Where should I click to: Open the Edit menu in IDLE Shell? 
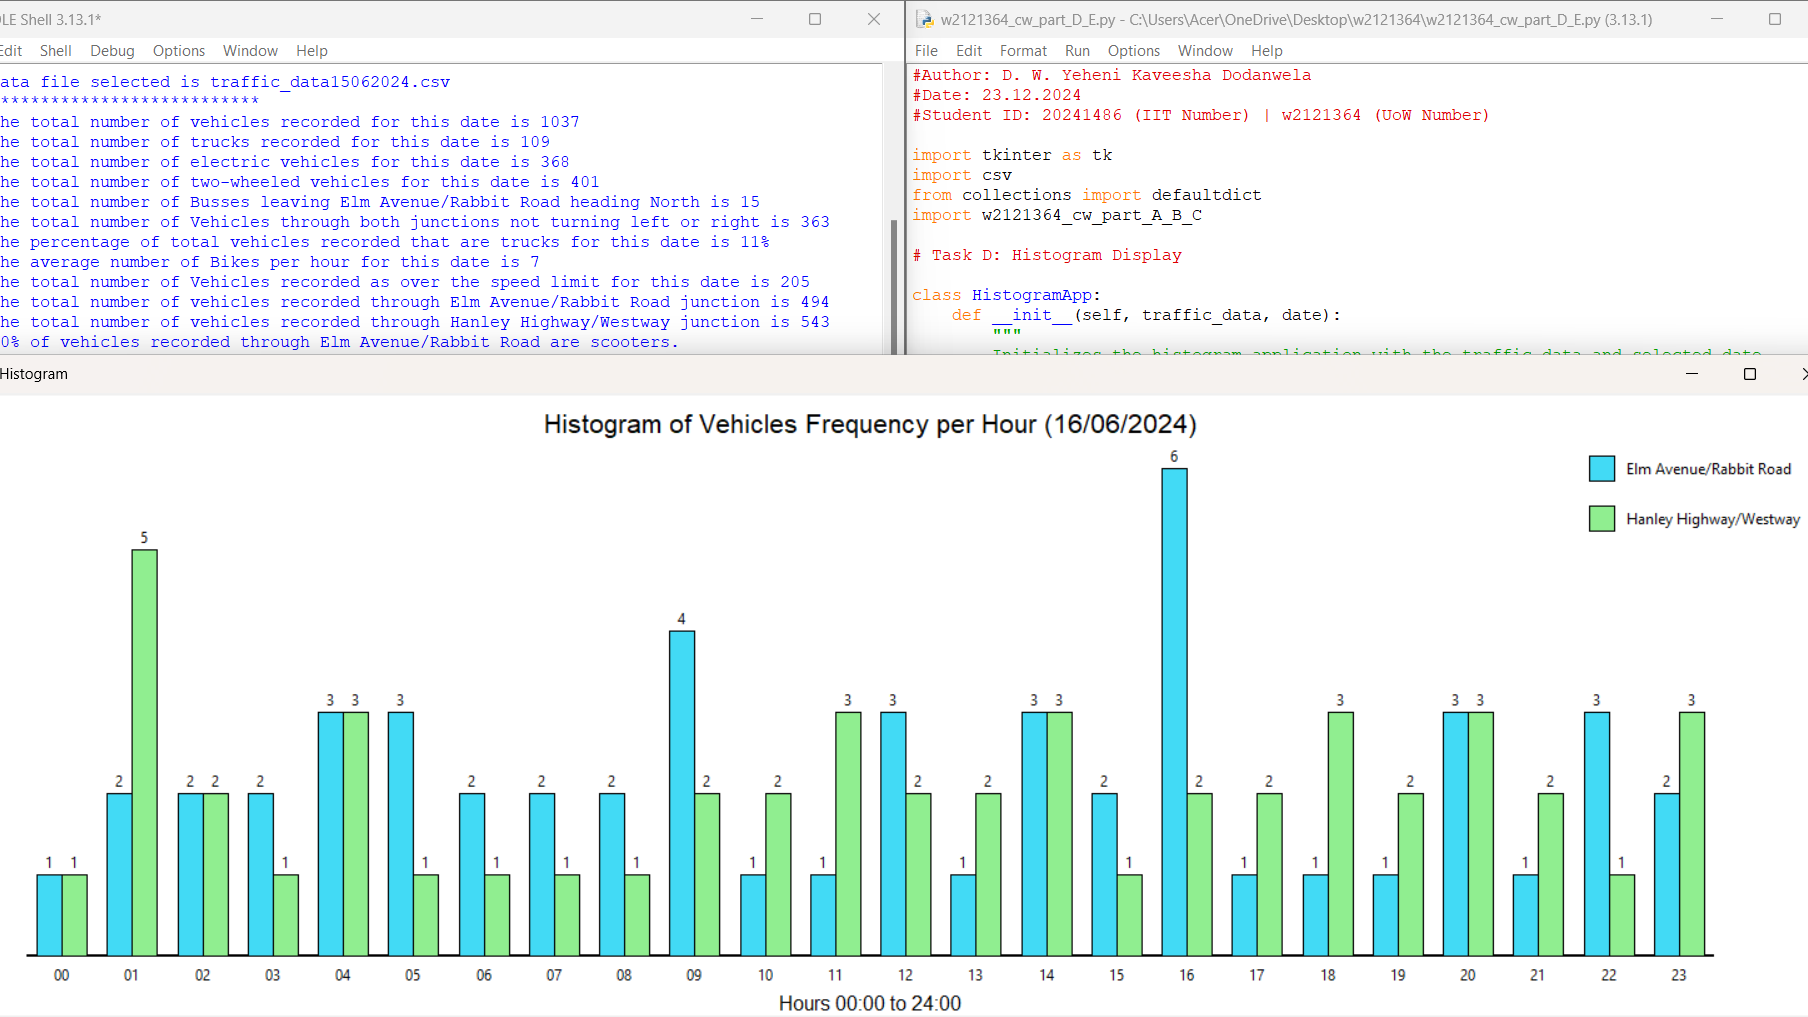click(x=11, y=50)
